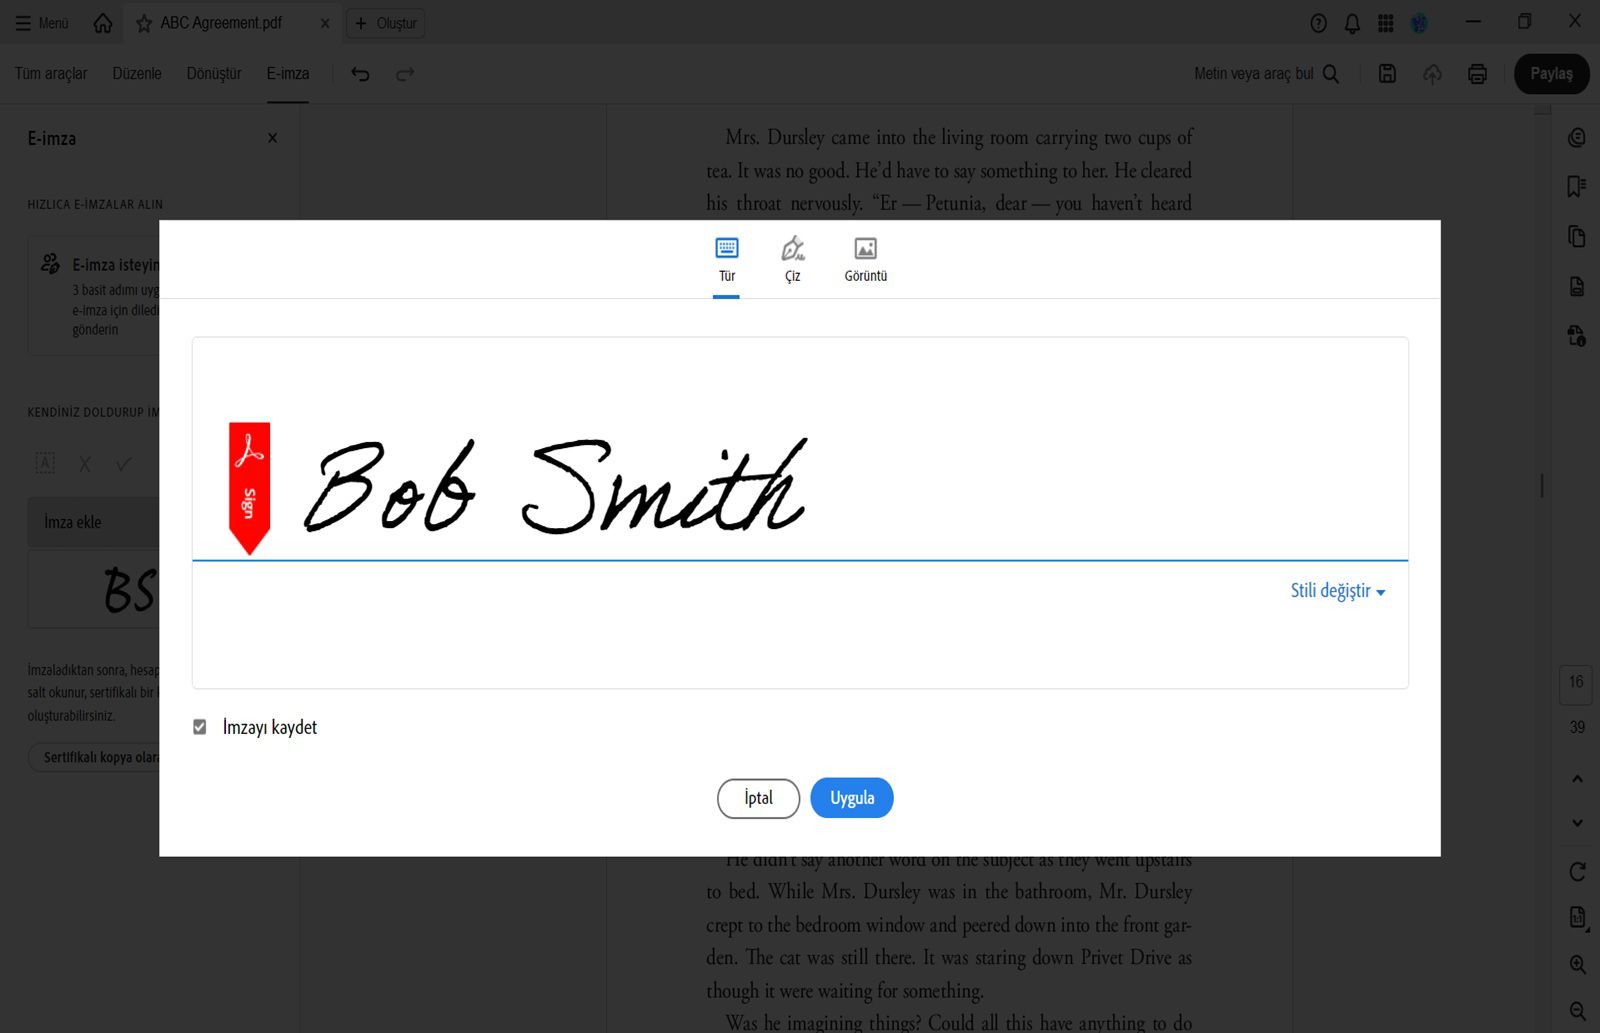Open the Dönüştür ribbon tab
The image size is (1600, 1033).
pos(213,73)
